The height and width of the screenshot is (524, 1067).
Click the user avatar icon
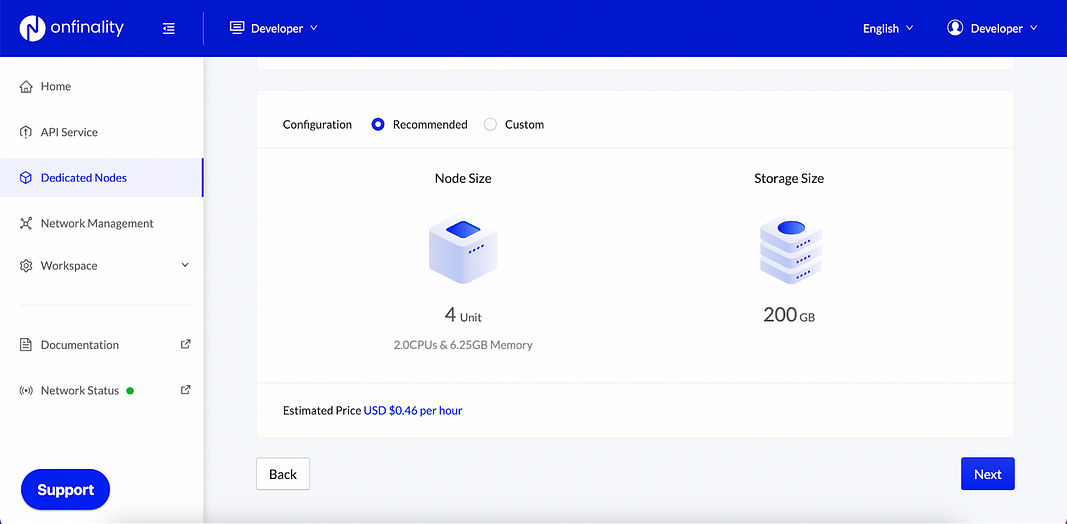[955, 28]
